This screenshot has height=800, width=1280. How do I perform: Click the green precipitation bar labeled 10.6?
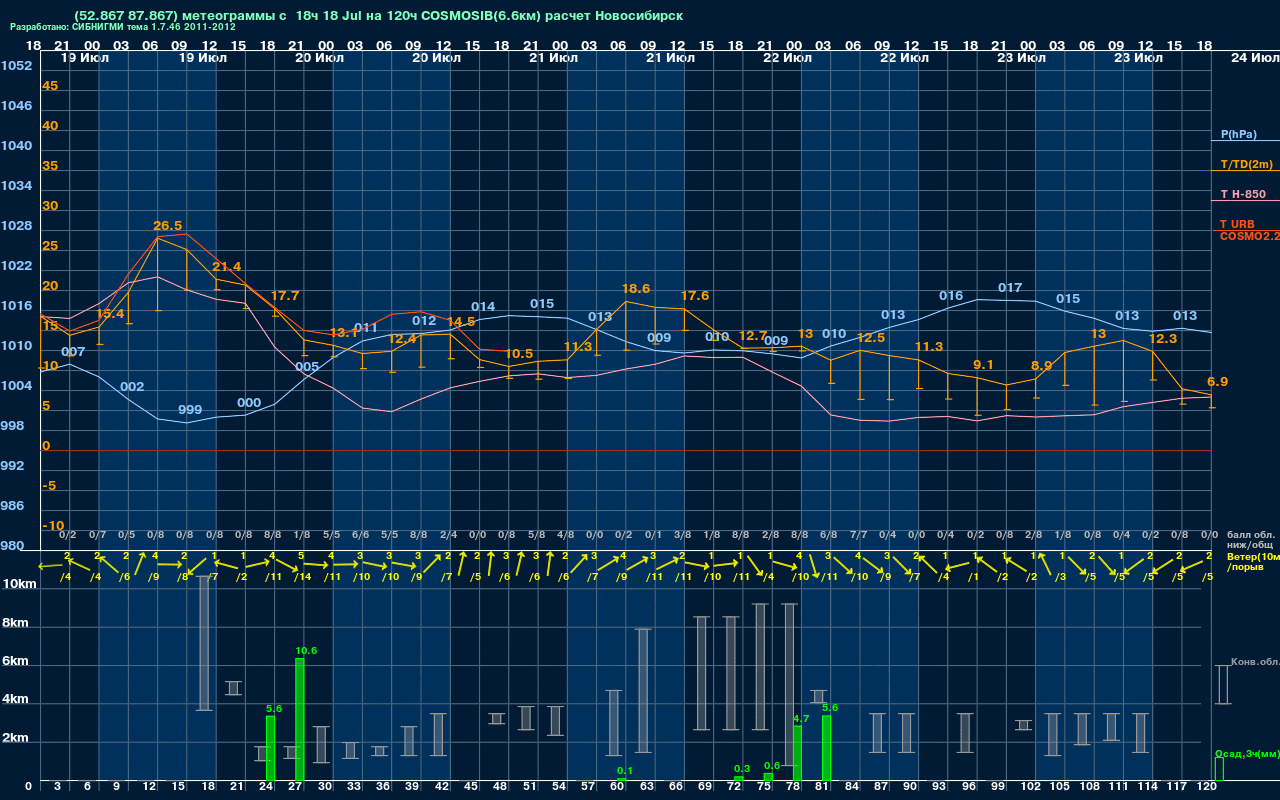[x=300, y=720]
